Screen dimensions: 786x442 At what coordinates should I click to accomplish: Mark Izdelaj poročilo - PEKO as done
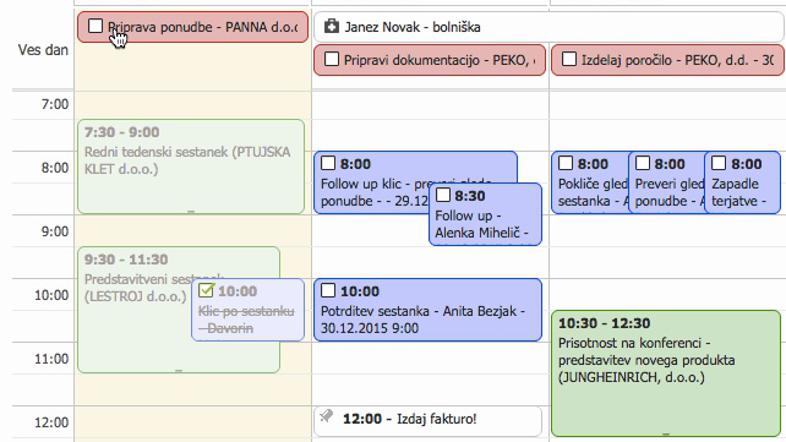pos(569,60)
